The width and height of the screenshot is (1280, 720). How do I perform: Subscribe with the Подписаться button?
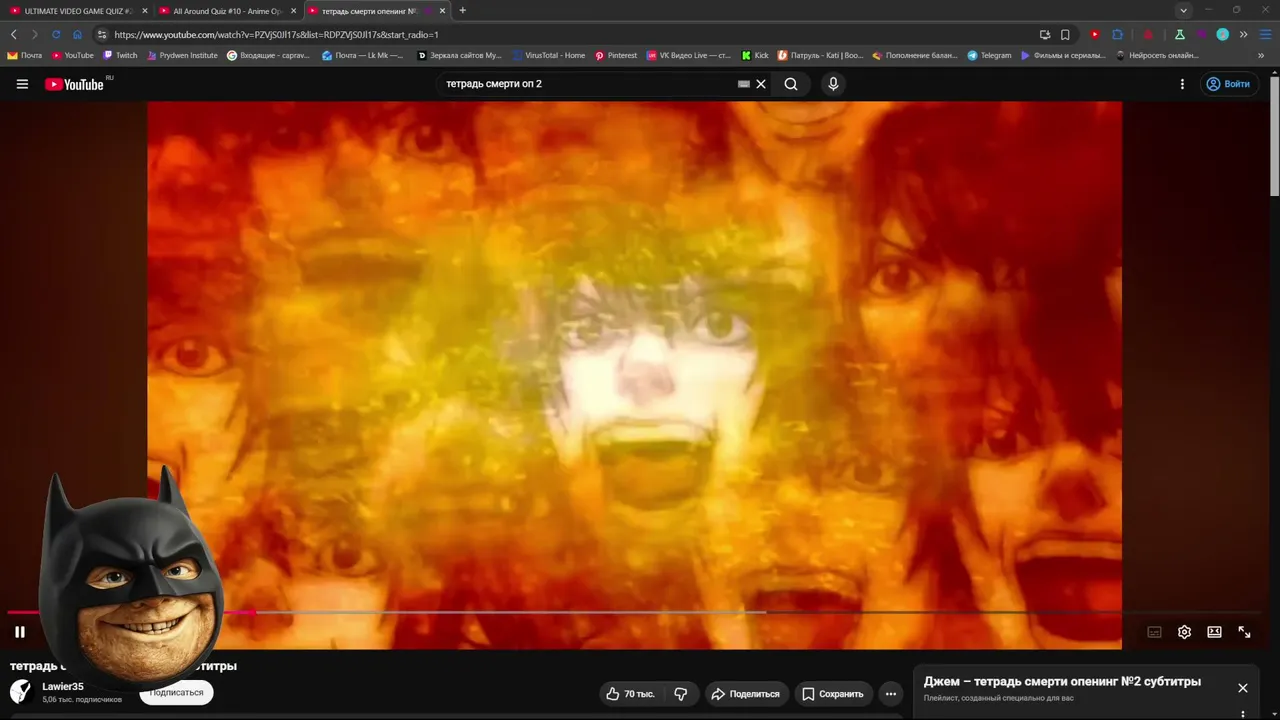pyautogui.click(x=177, y=692)
